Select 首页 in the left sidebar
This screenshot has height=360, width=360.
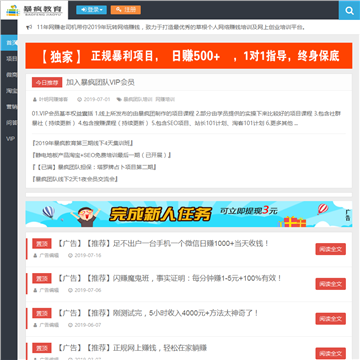(x=9, y=43)
